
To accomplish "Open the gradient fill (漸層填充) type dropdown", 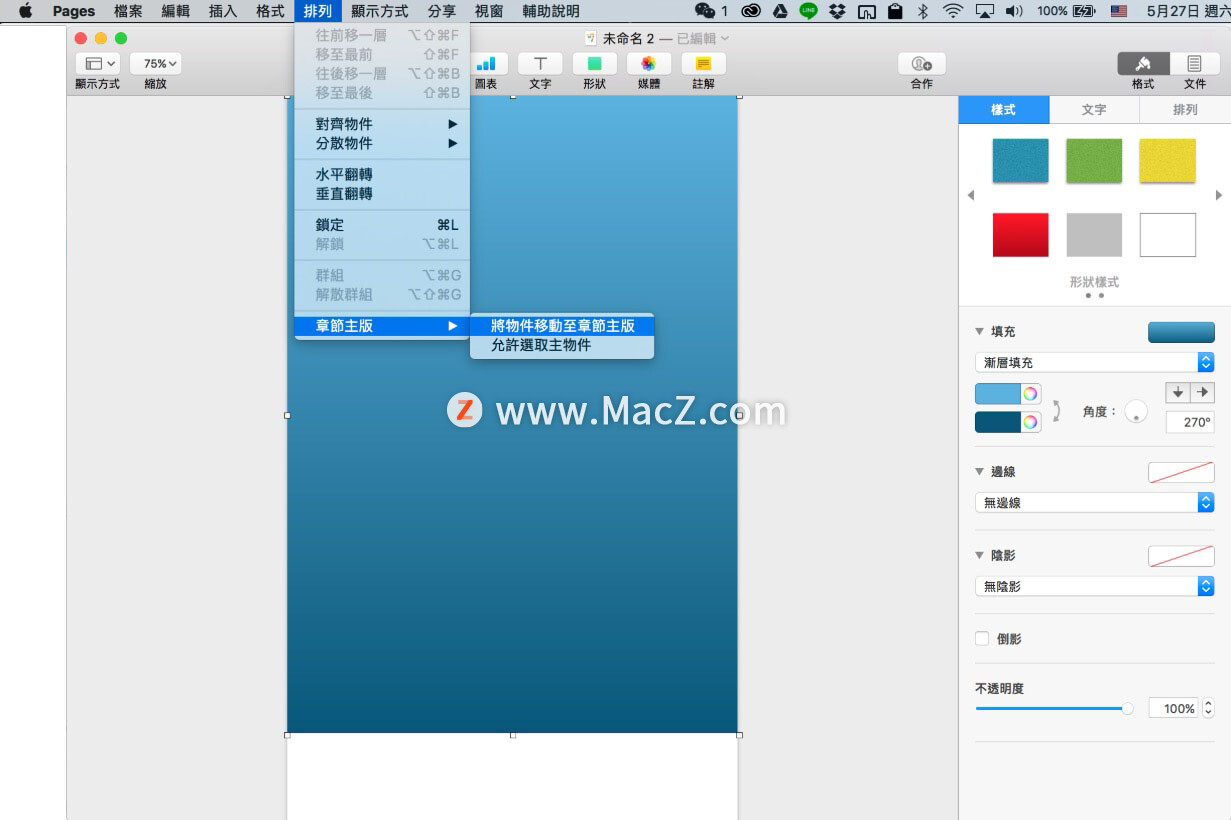I will (1094, 362).
